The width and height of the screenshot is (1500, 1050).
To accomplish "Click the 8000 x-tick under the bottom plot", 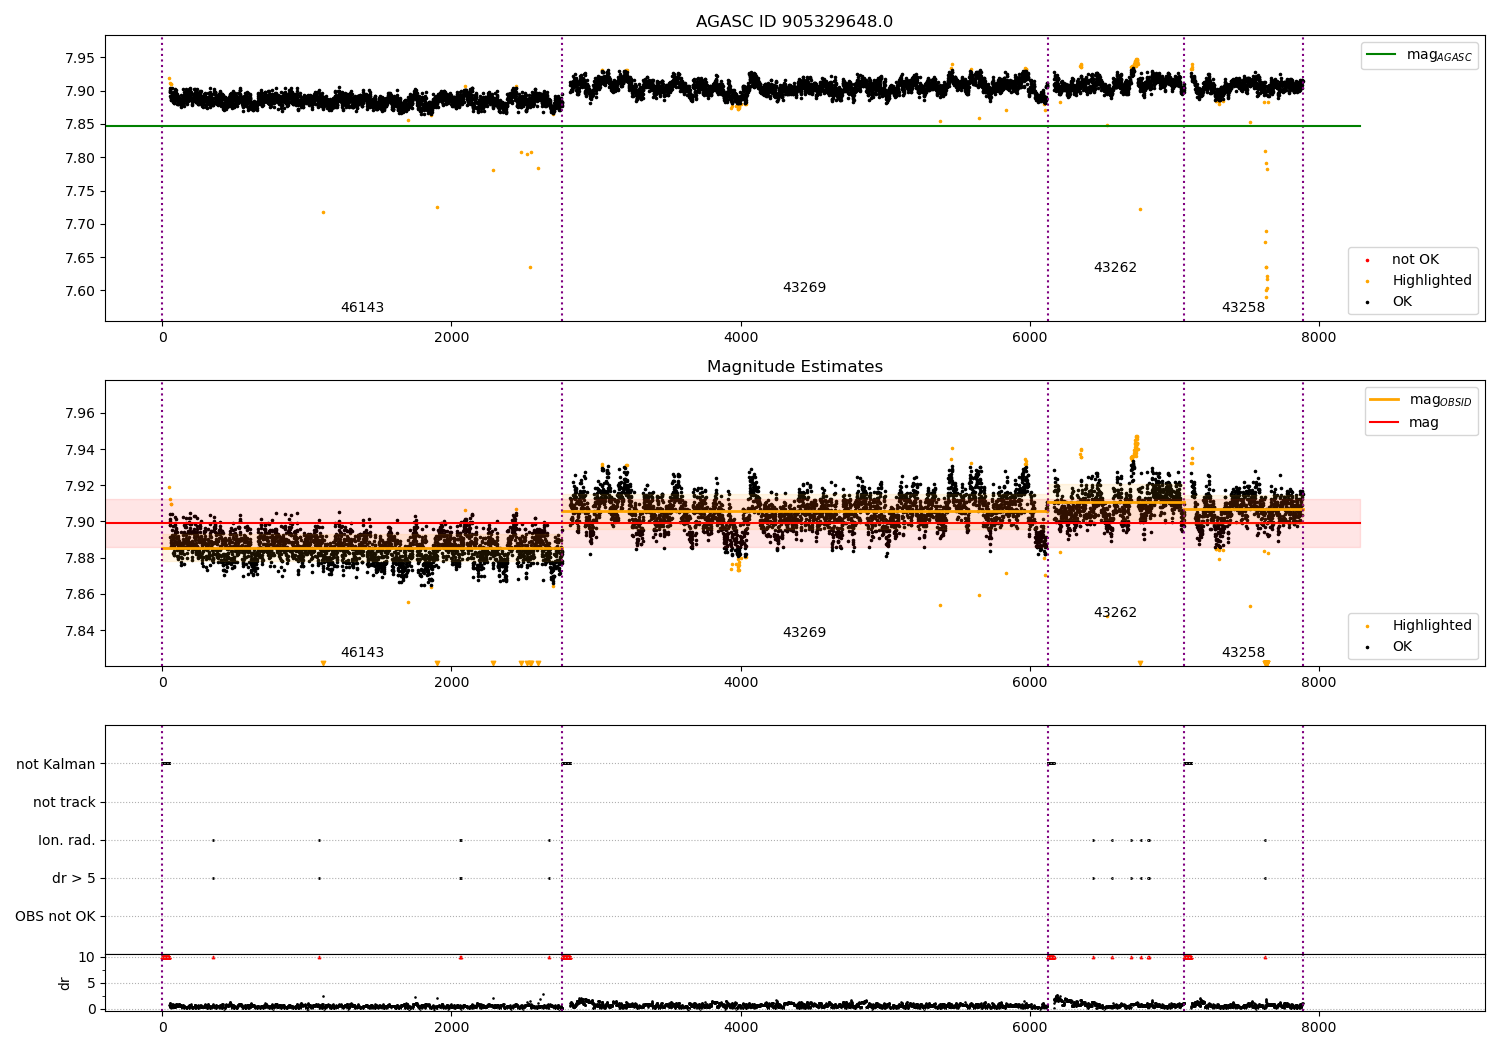I will [1319, 1028].
